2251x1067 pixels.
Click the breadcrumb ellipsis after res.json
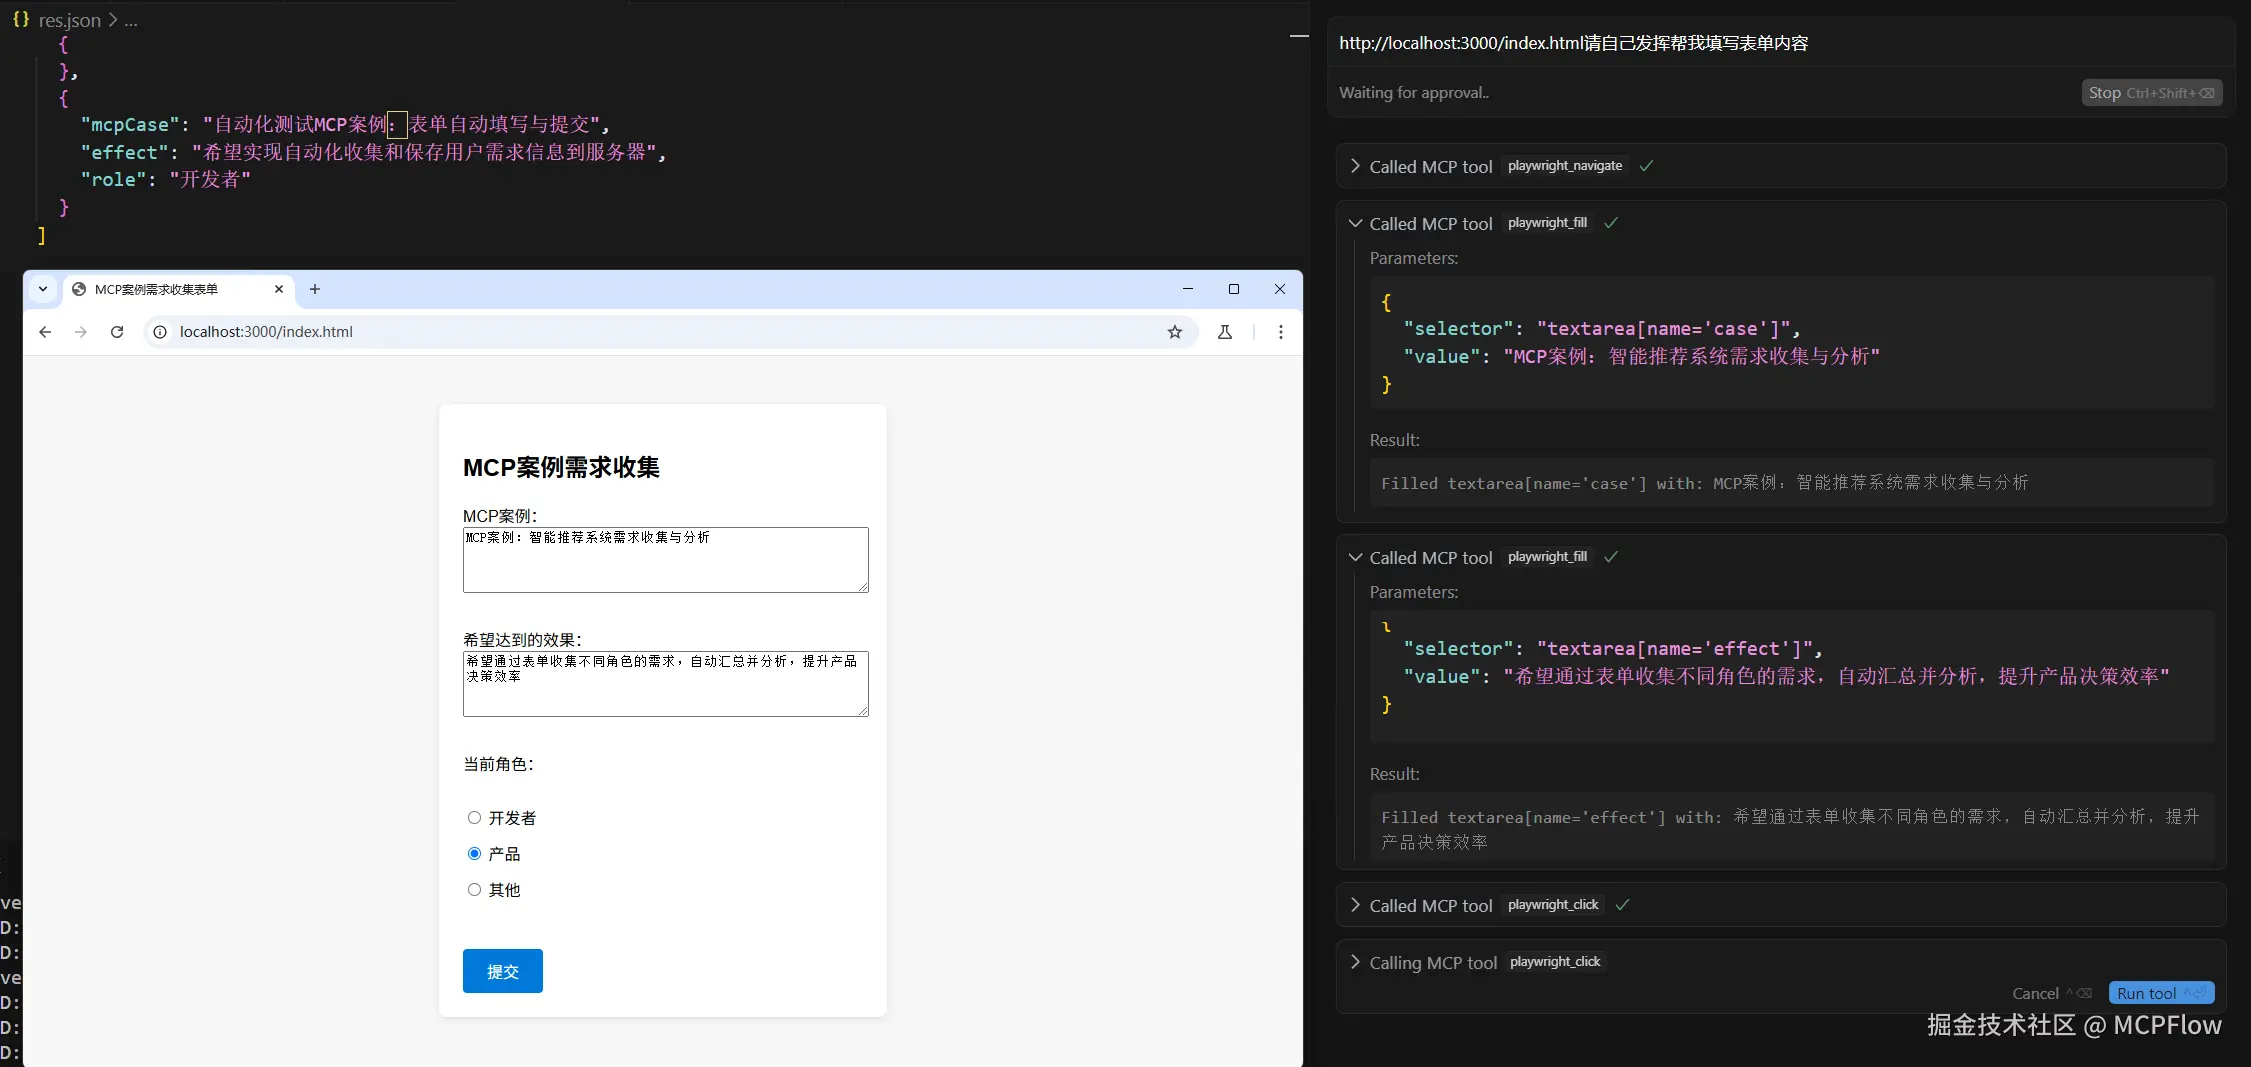(x=131, y=20)
